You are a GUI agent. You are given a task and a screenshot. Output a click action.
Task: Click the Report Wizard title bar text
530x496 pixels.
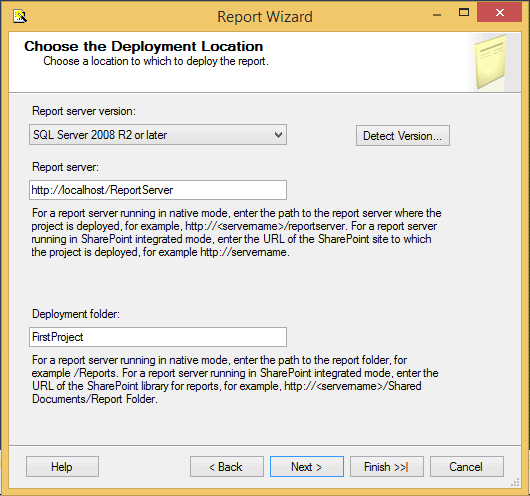click(265, 17)
